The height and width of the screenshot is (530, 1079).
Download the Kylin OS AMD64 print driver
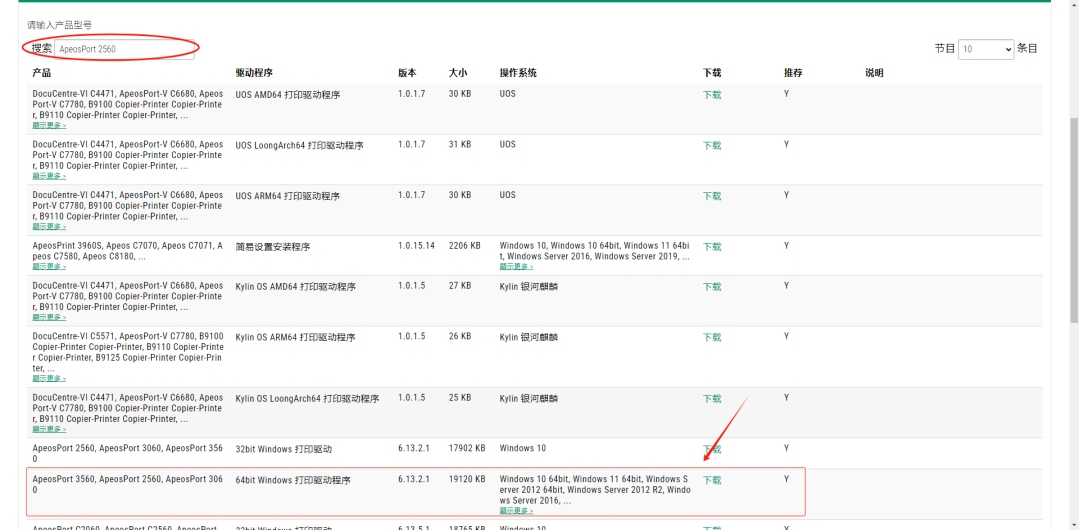click(712, 287)
